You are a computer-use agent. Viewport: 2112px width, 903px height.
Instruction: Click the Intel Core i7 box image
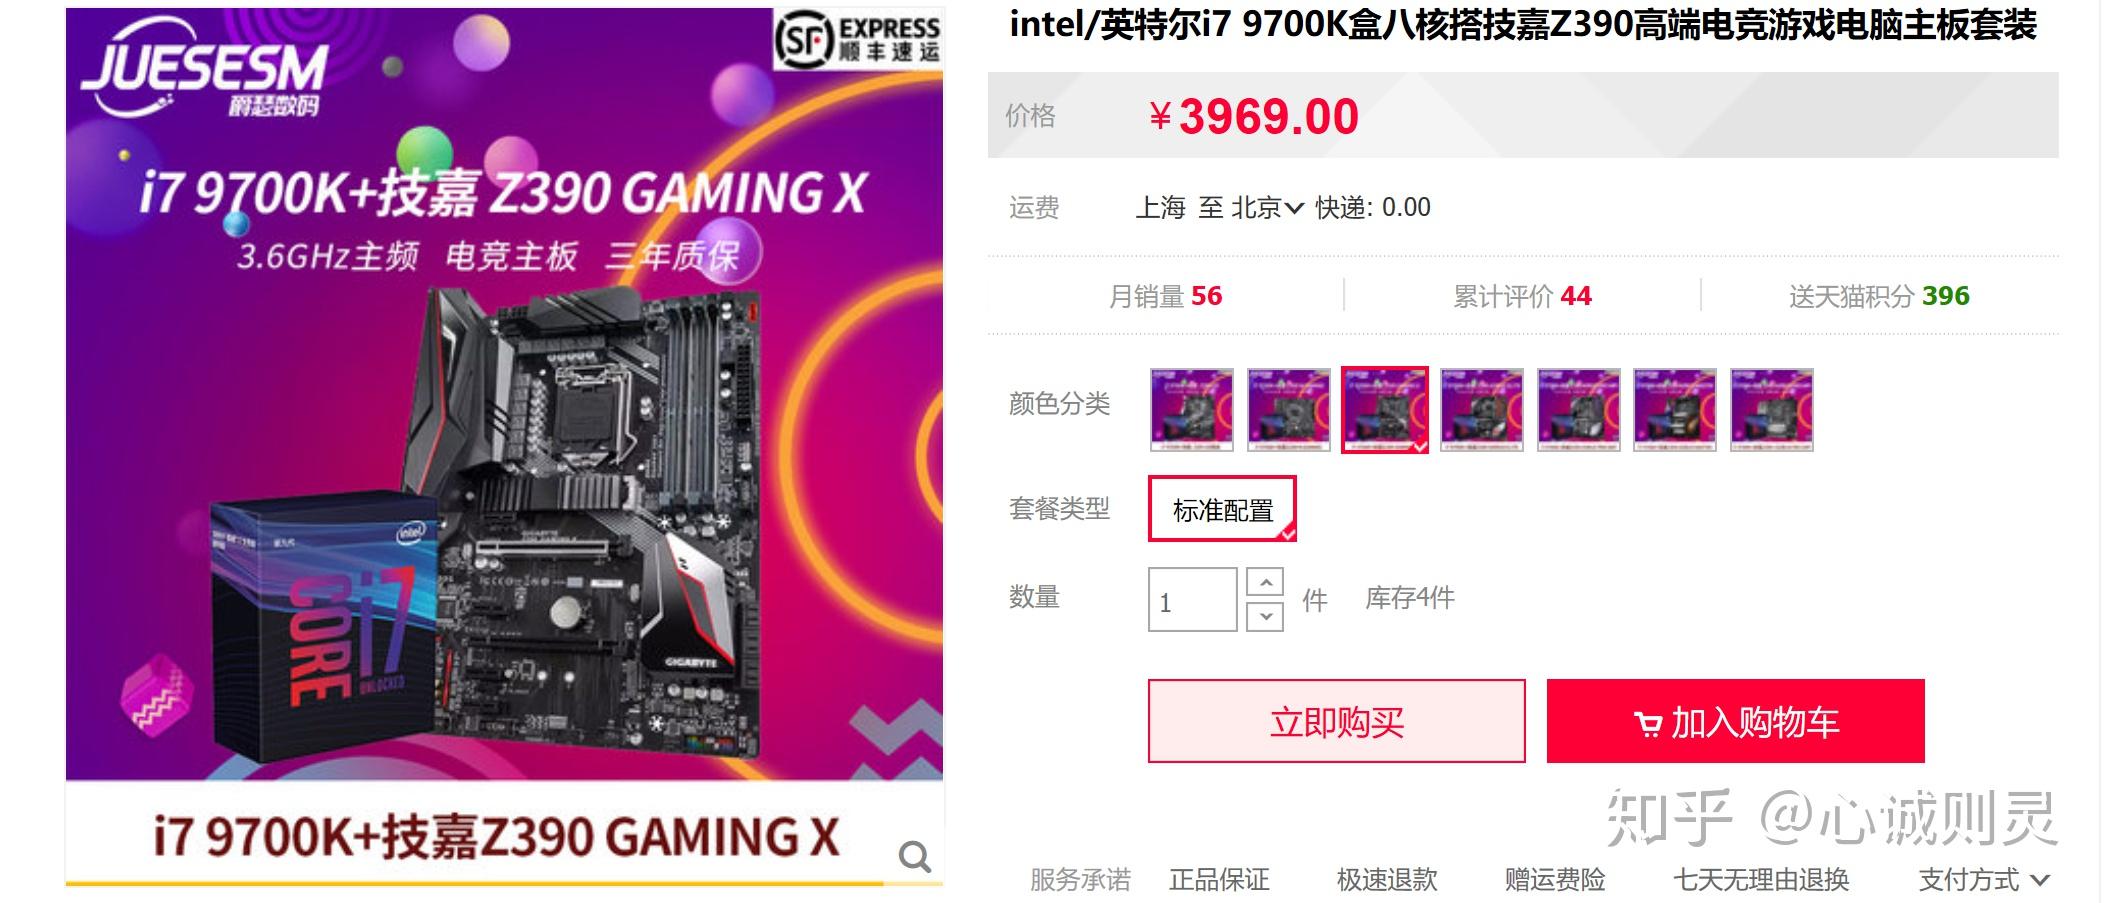325,628
